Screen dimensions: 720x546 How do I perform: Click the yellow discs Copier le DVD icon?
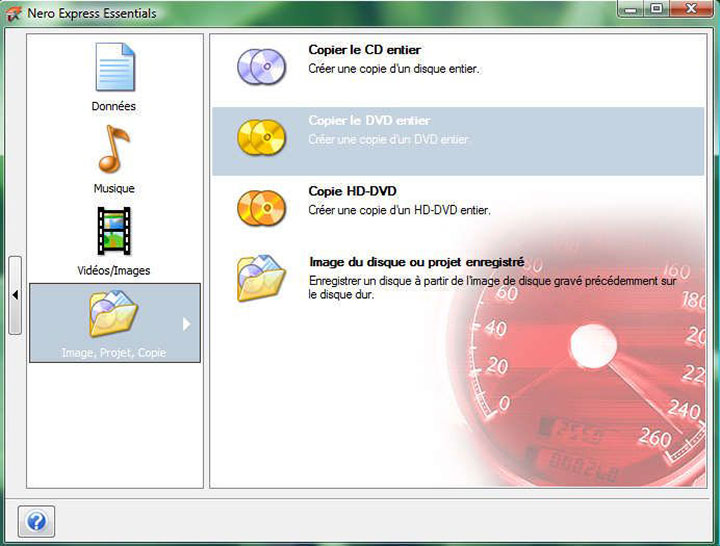[261, 137]
